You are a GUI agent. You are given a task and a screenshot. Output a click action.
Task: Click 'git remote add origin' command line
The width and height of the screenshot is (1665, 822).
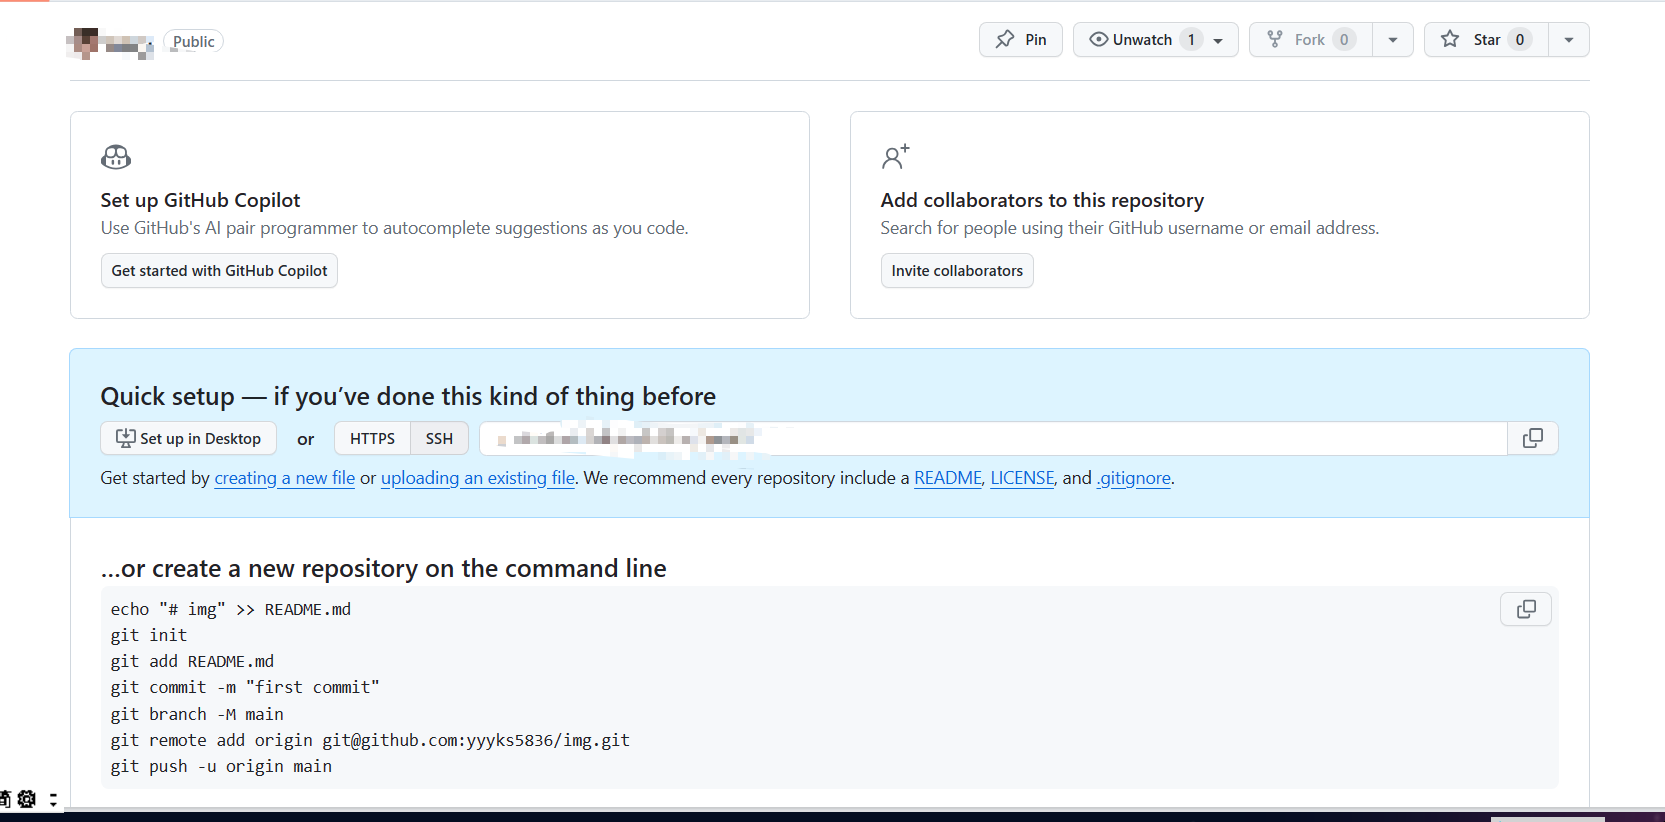(x=370, y=740)
